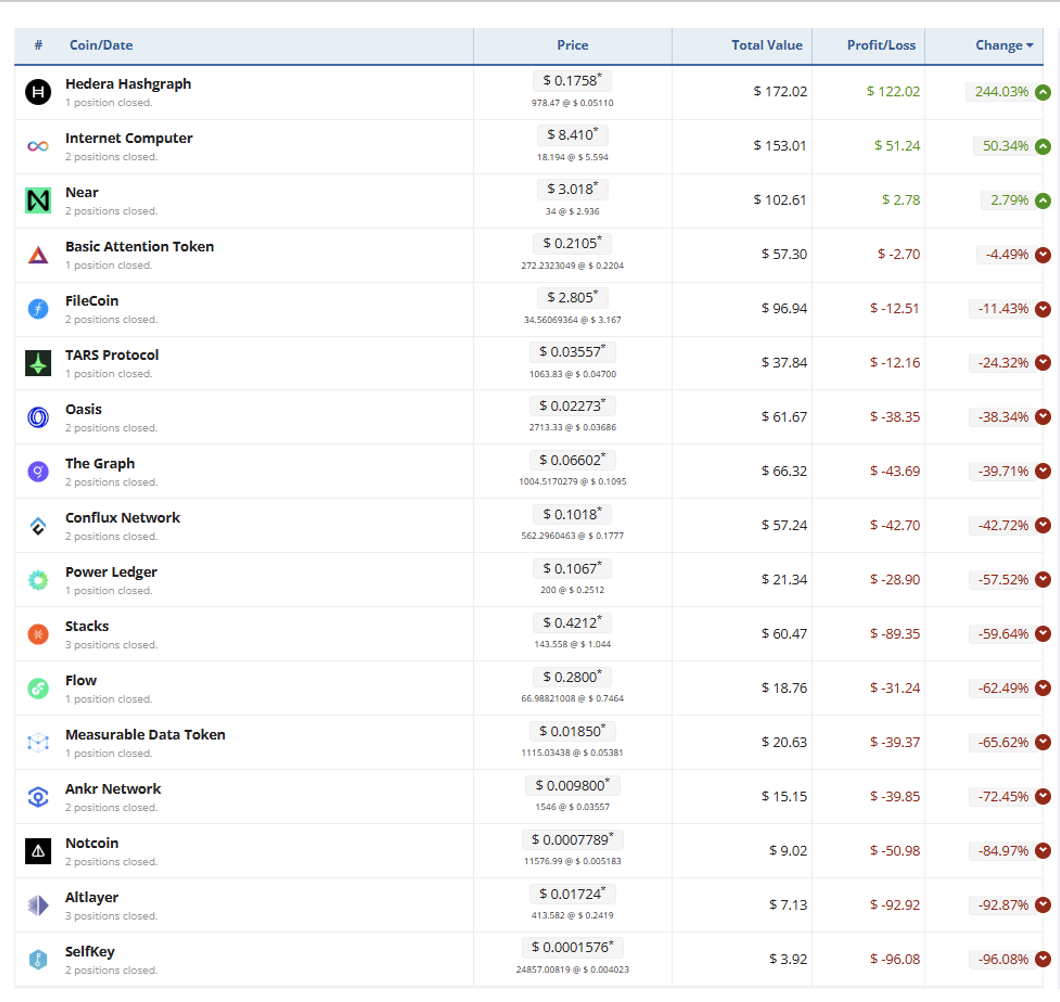
Task: Click the Basic Attention Token triangle icon
Action: pyautogui.click(x=38, y=255)
